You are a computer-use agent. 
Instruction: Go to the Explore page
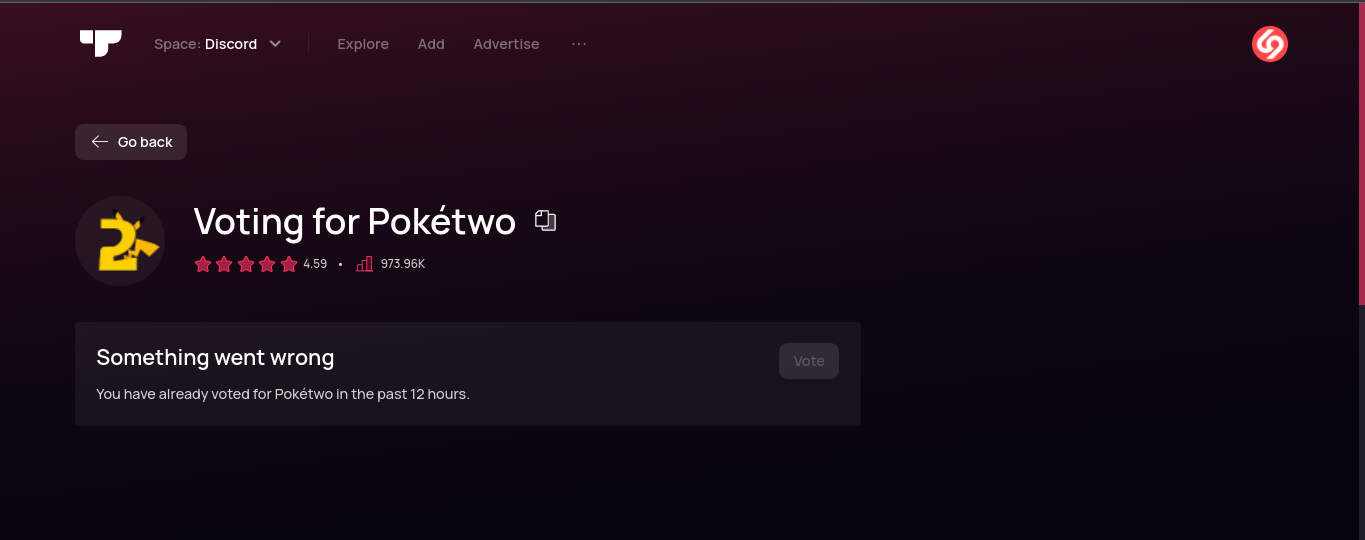[363, 44]
